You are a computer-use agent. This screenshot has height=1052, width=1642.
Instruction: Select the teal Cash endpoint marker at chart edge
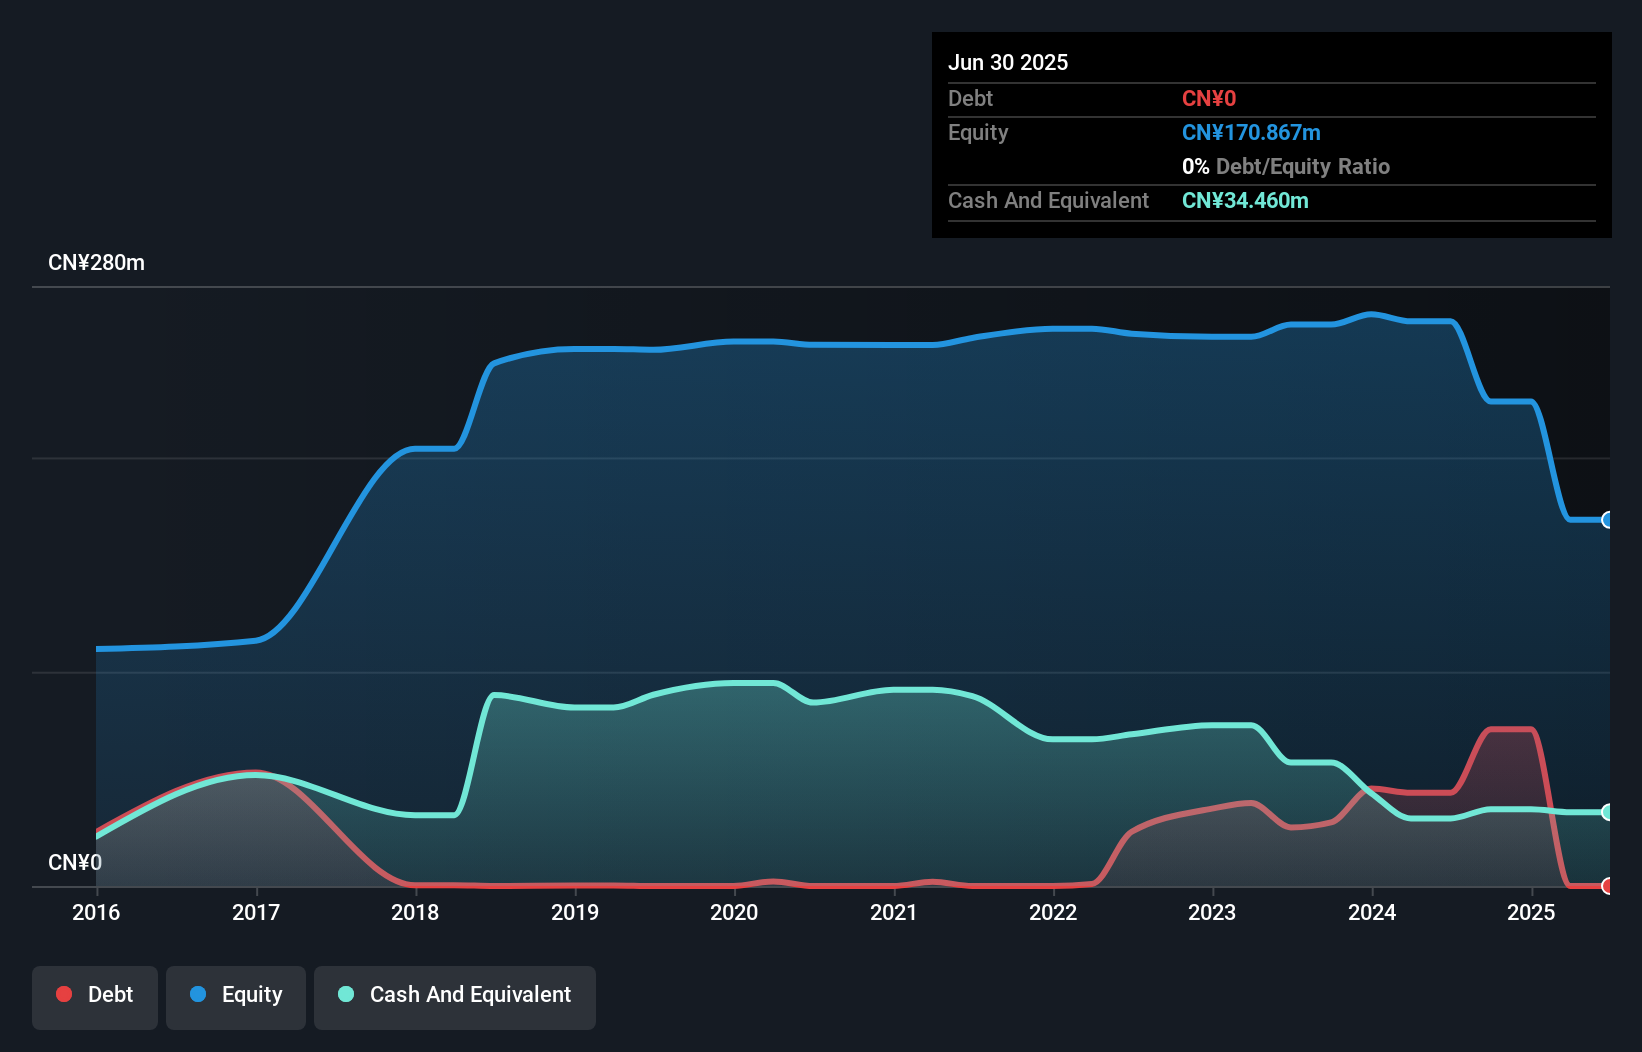coord(1607,813)
